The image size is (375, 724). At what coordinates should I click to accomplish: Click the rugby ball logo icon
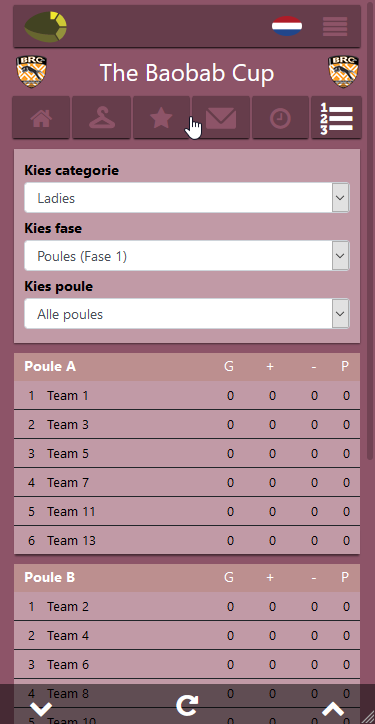coord(45,27)
